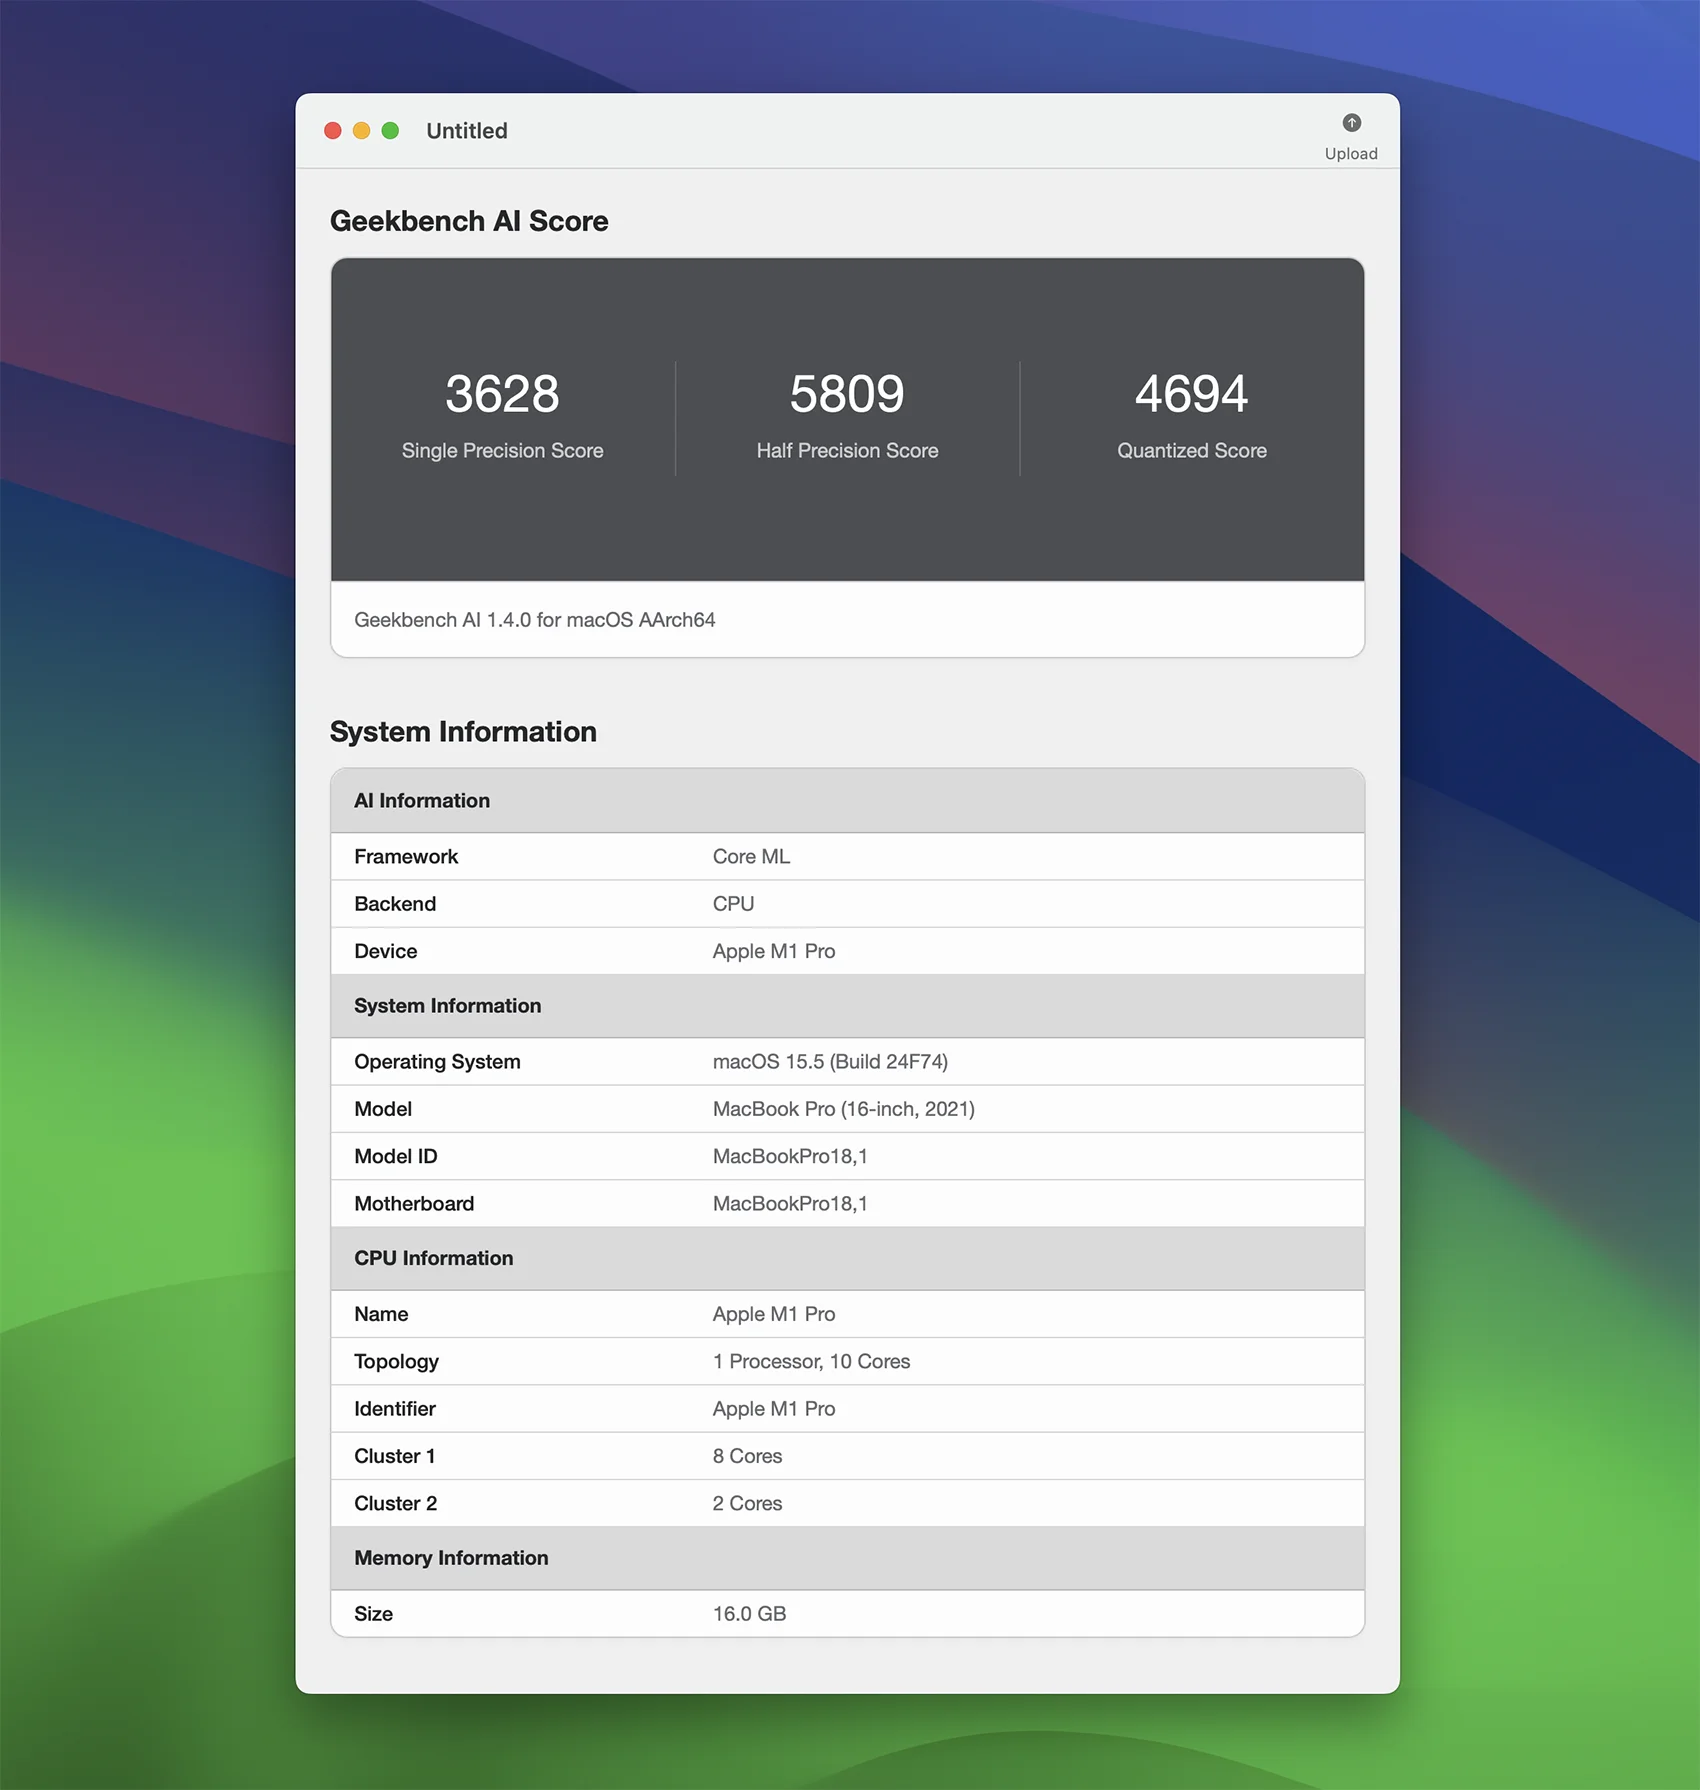Select the 8 Cores Cluster 1 value

pos(747,1456)
